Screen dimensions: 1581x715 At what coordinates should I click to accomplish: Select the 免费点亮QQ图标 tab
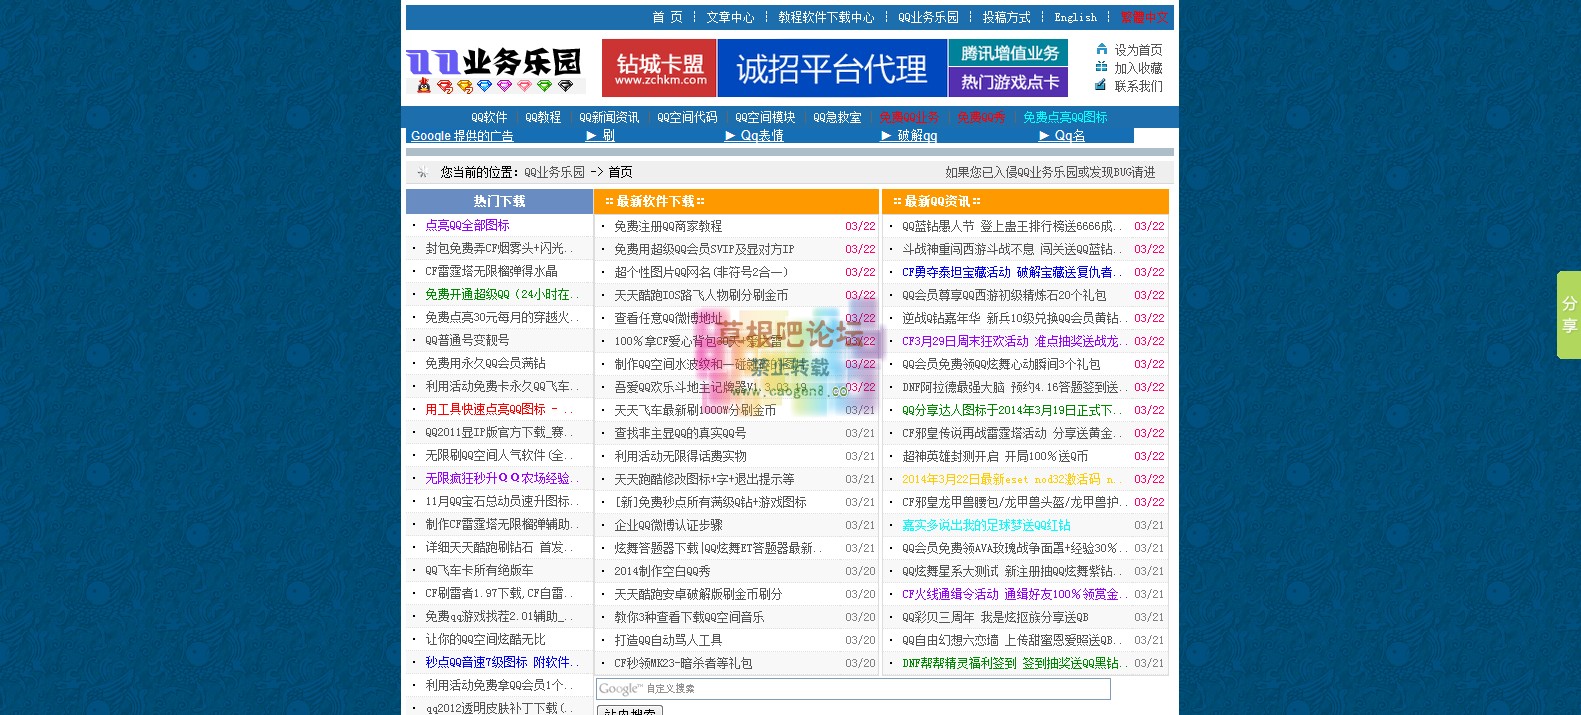(x=1065, y=117)
